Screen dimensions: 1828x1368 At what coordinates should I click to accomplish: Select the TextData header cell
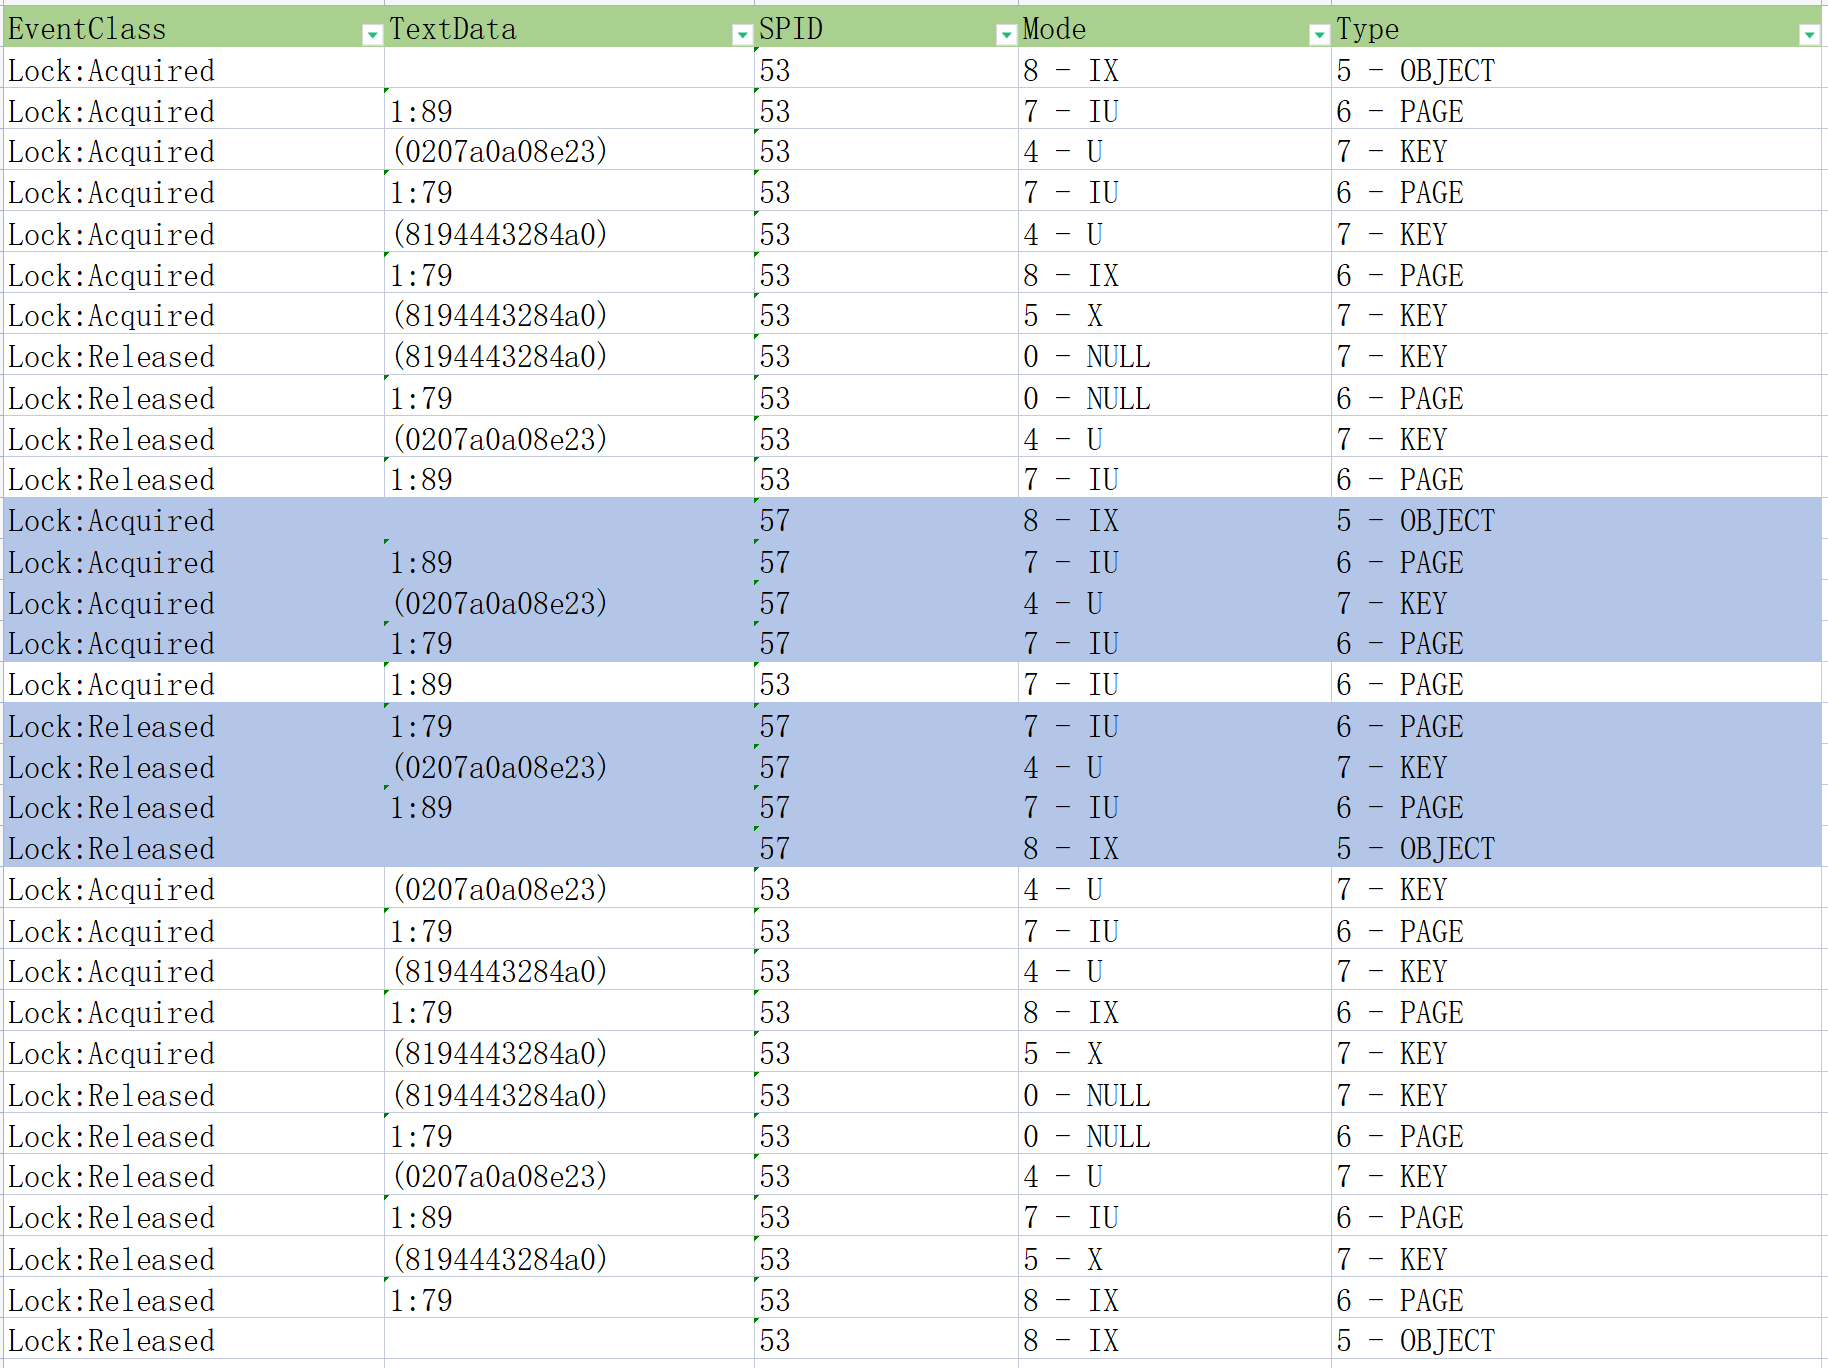pyautogui.click(x=569, y=28)
